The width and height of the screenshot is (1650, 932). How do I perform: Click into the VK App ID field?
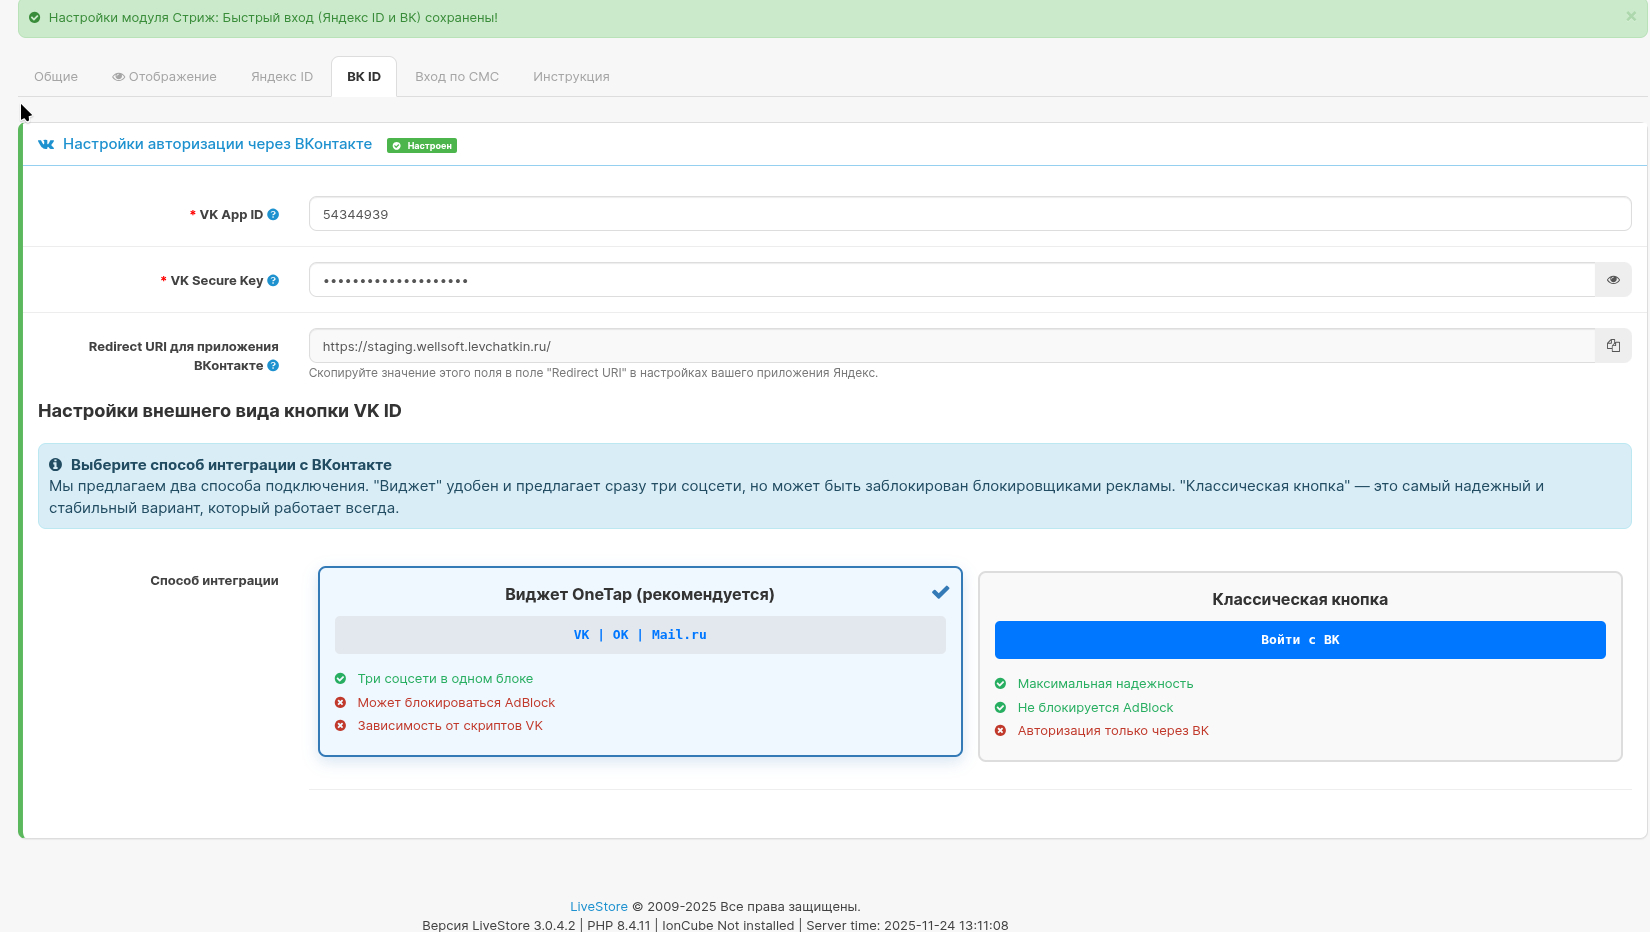(969, 214)
